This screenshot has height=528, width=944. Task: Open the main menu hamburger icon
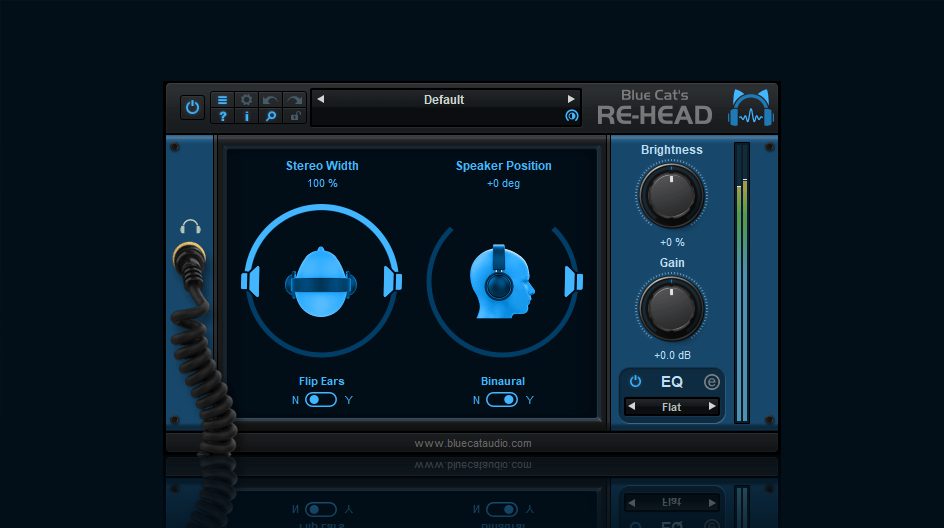[222, 100]
